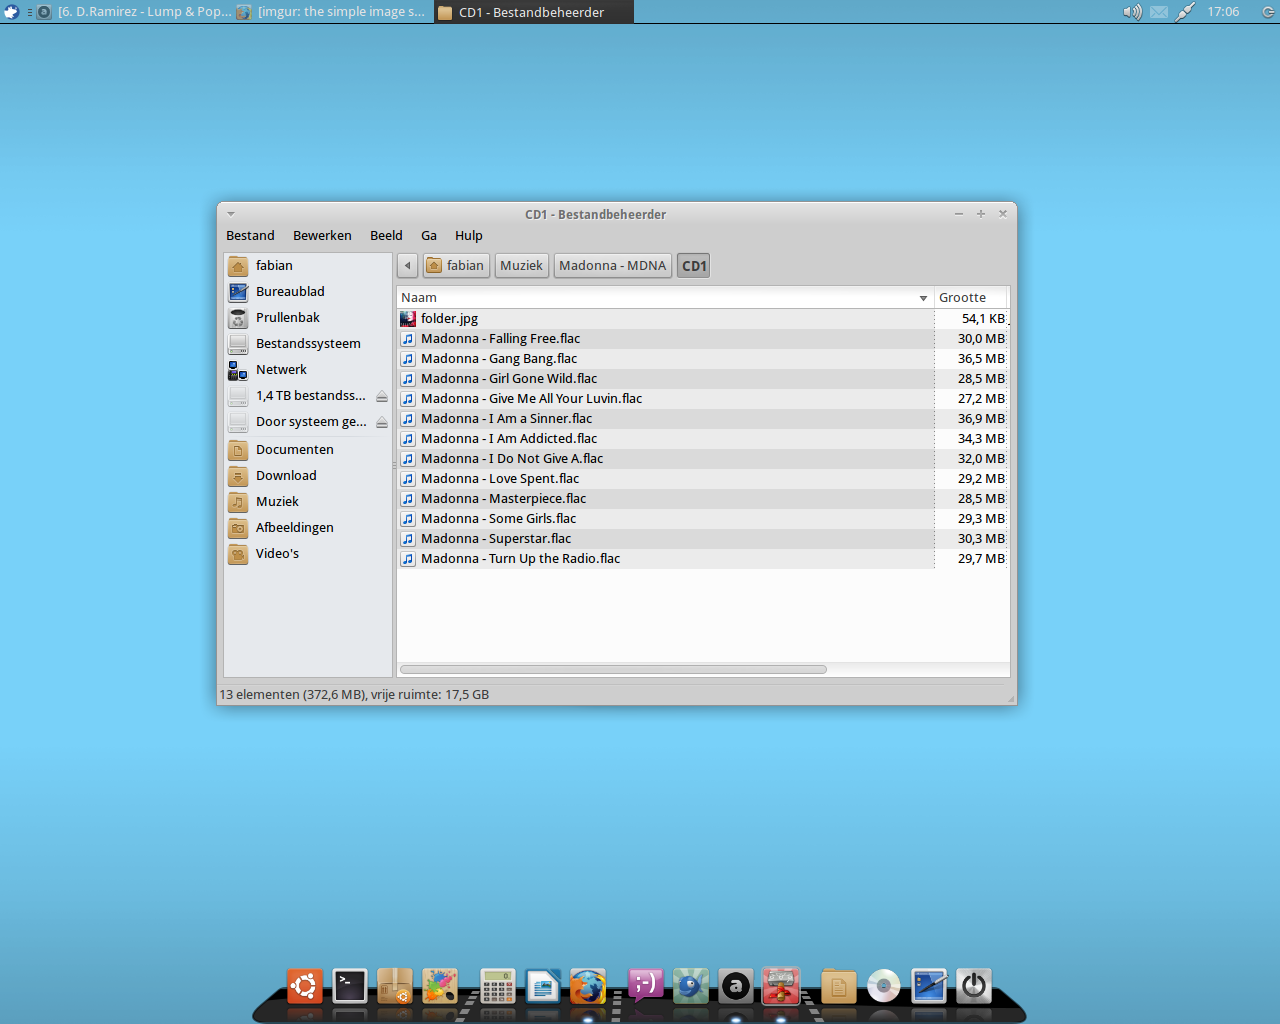Switch to the D.Ramirez taskbar window

[x=134, y=12]
